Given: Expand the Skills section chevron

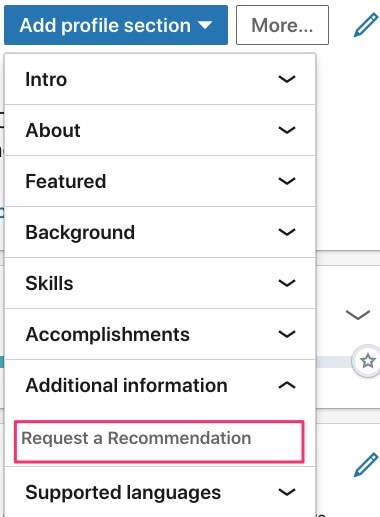Looking at the screenshot, I should pyautogui.click(x=287, y=283).
